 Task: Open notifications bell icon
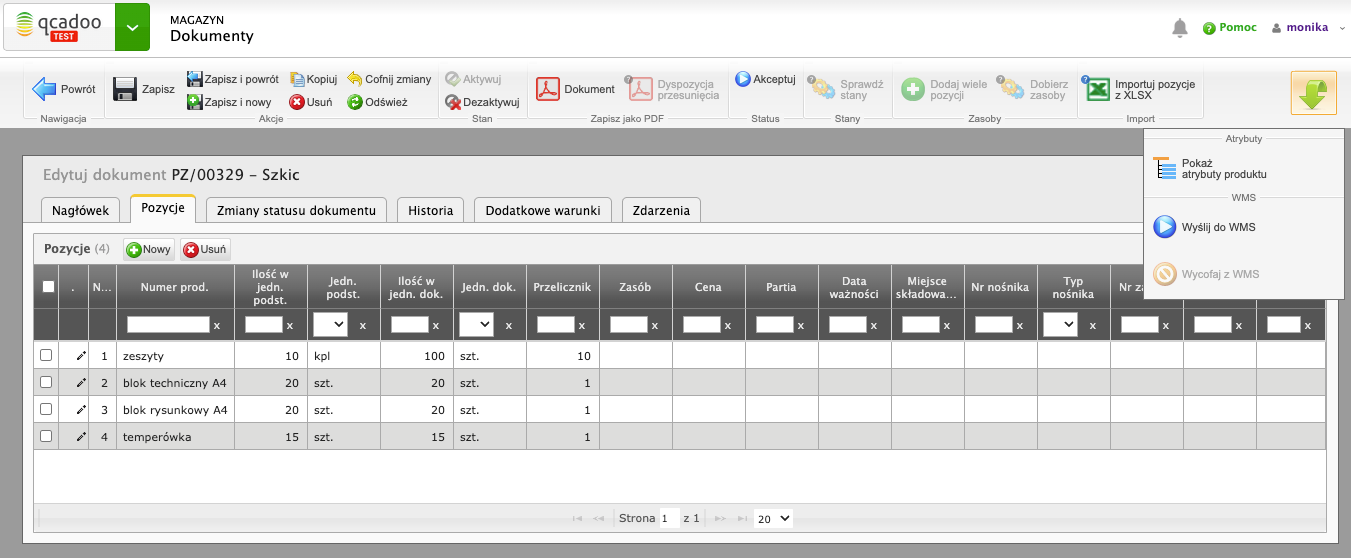click(1180, 28)
